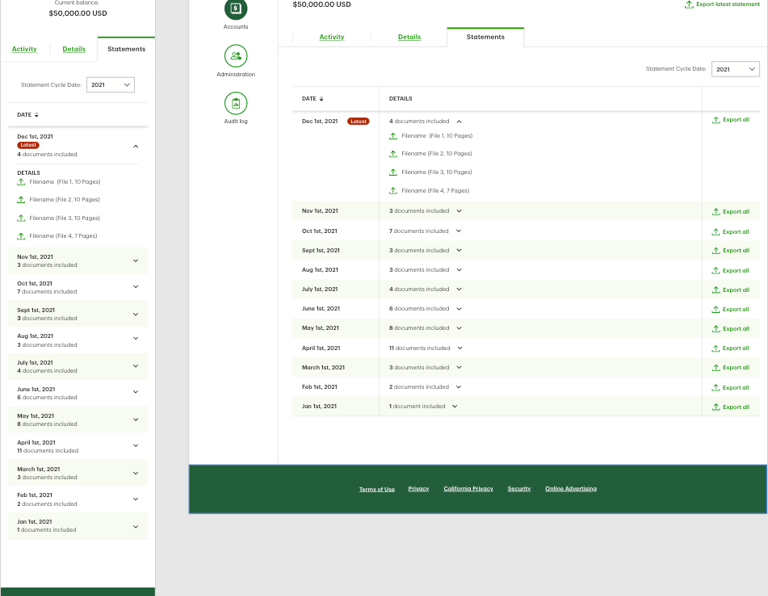Export all for Nov 1st, 2021 row
The image size is (768, 596).
[730, 212]
